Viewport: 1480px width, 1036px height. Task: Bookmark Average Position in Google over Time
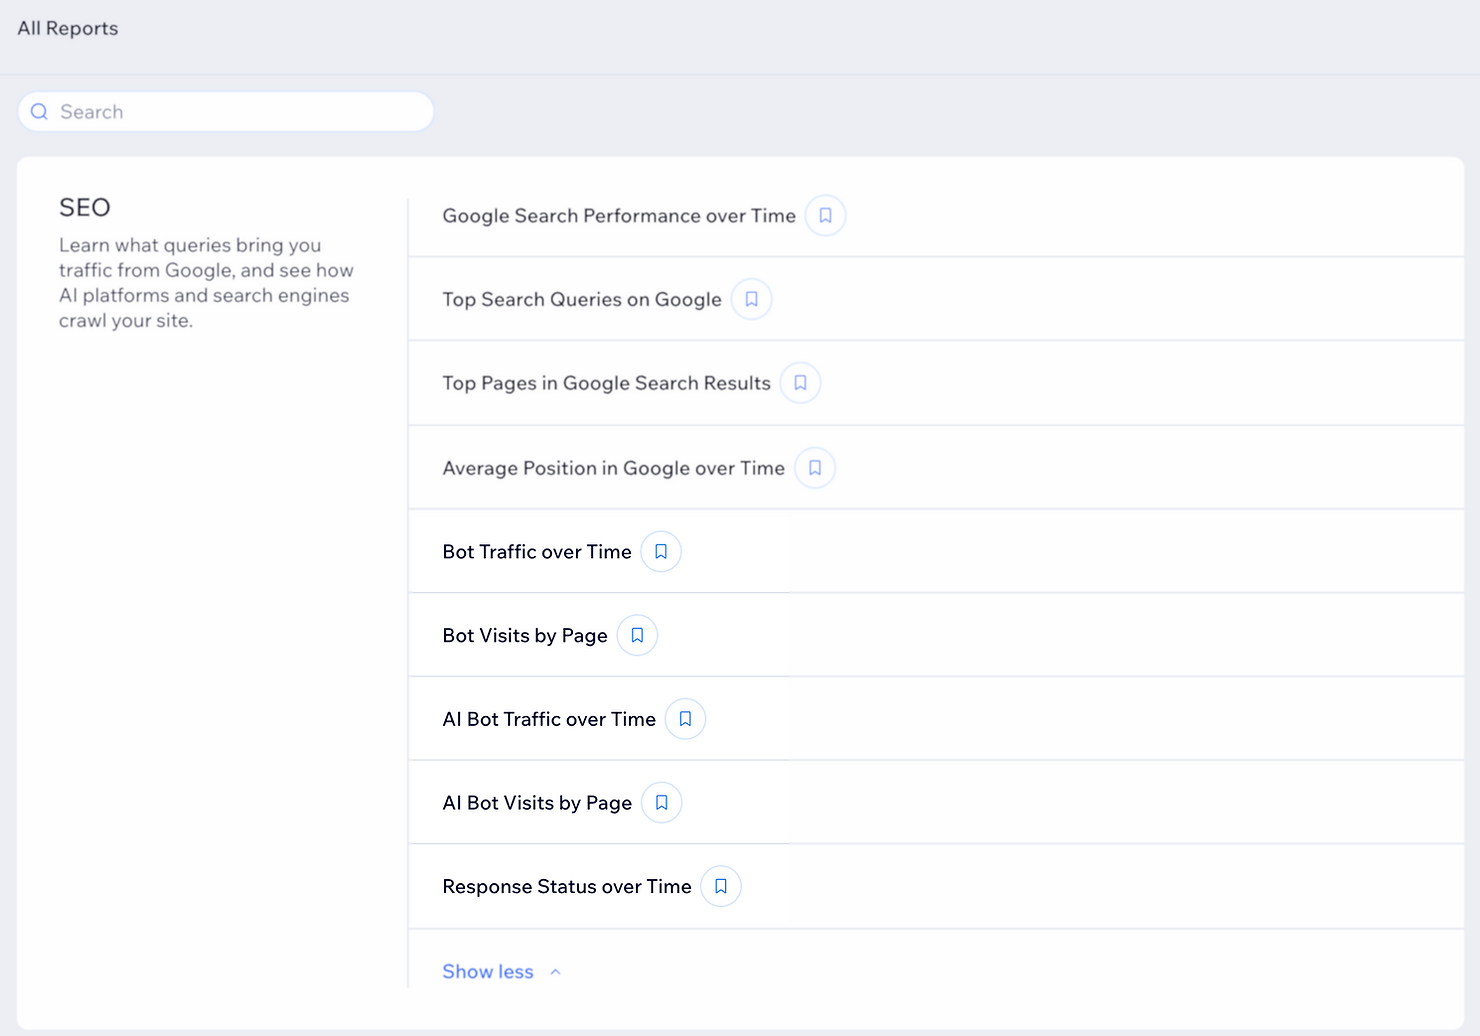point(815,468)
